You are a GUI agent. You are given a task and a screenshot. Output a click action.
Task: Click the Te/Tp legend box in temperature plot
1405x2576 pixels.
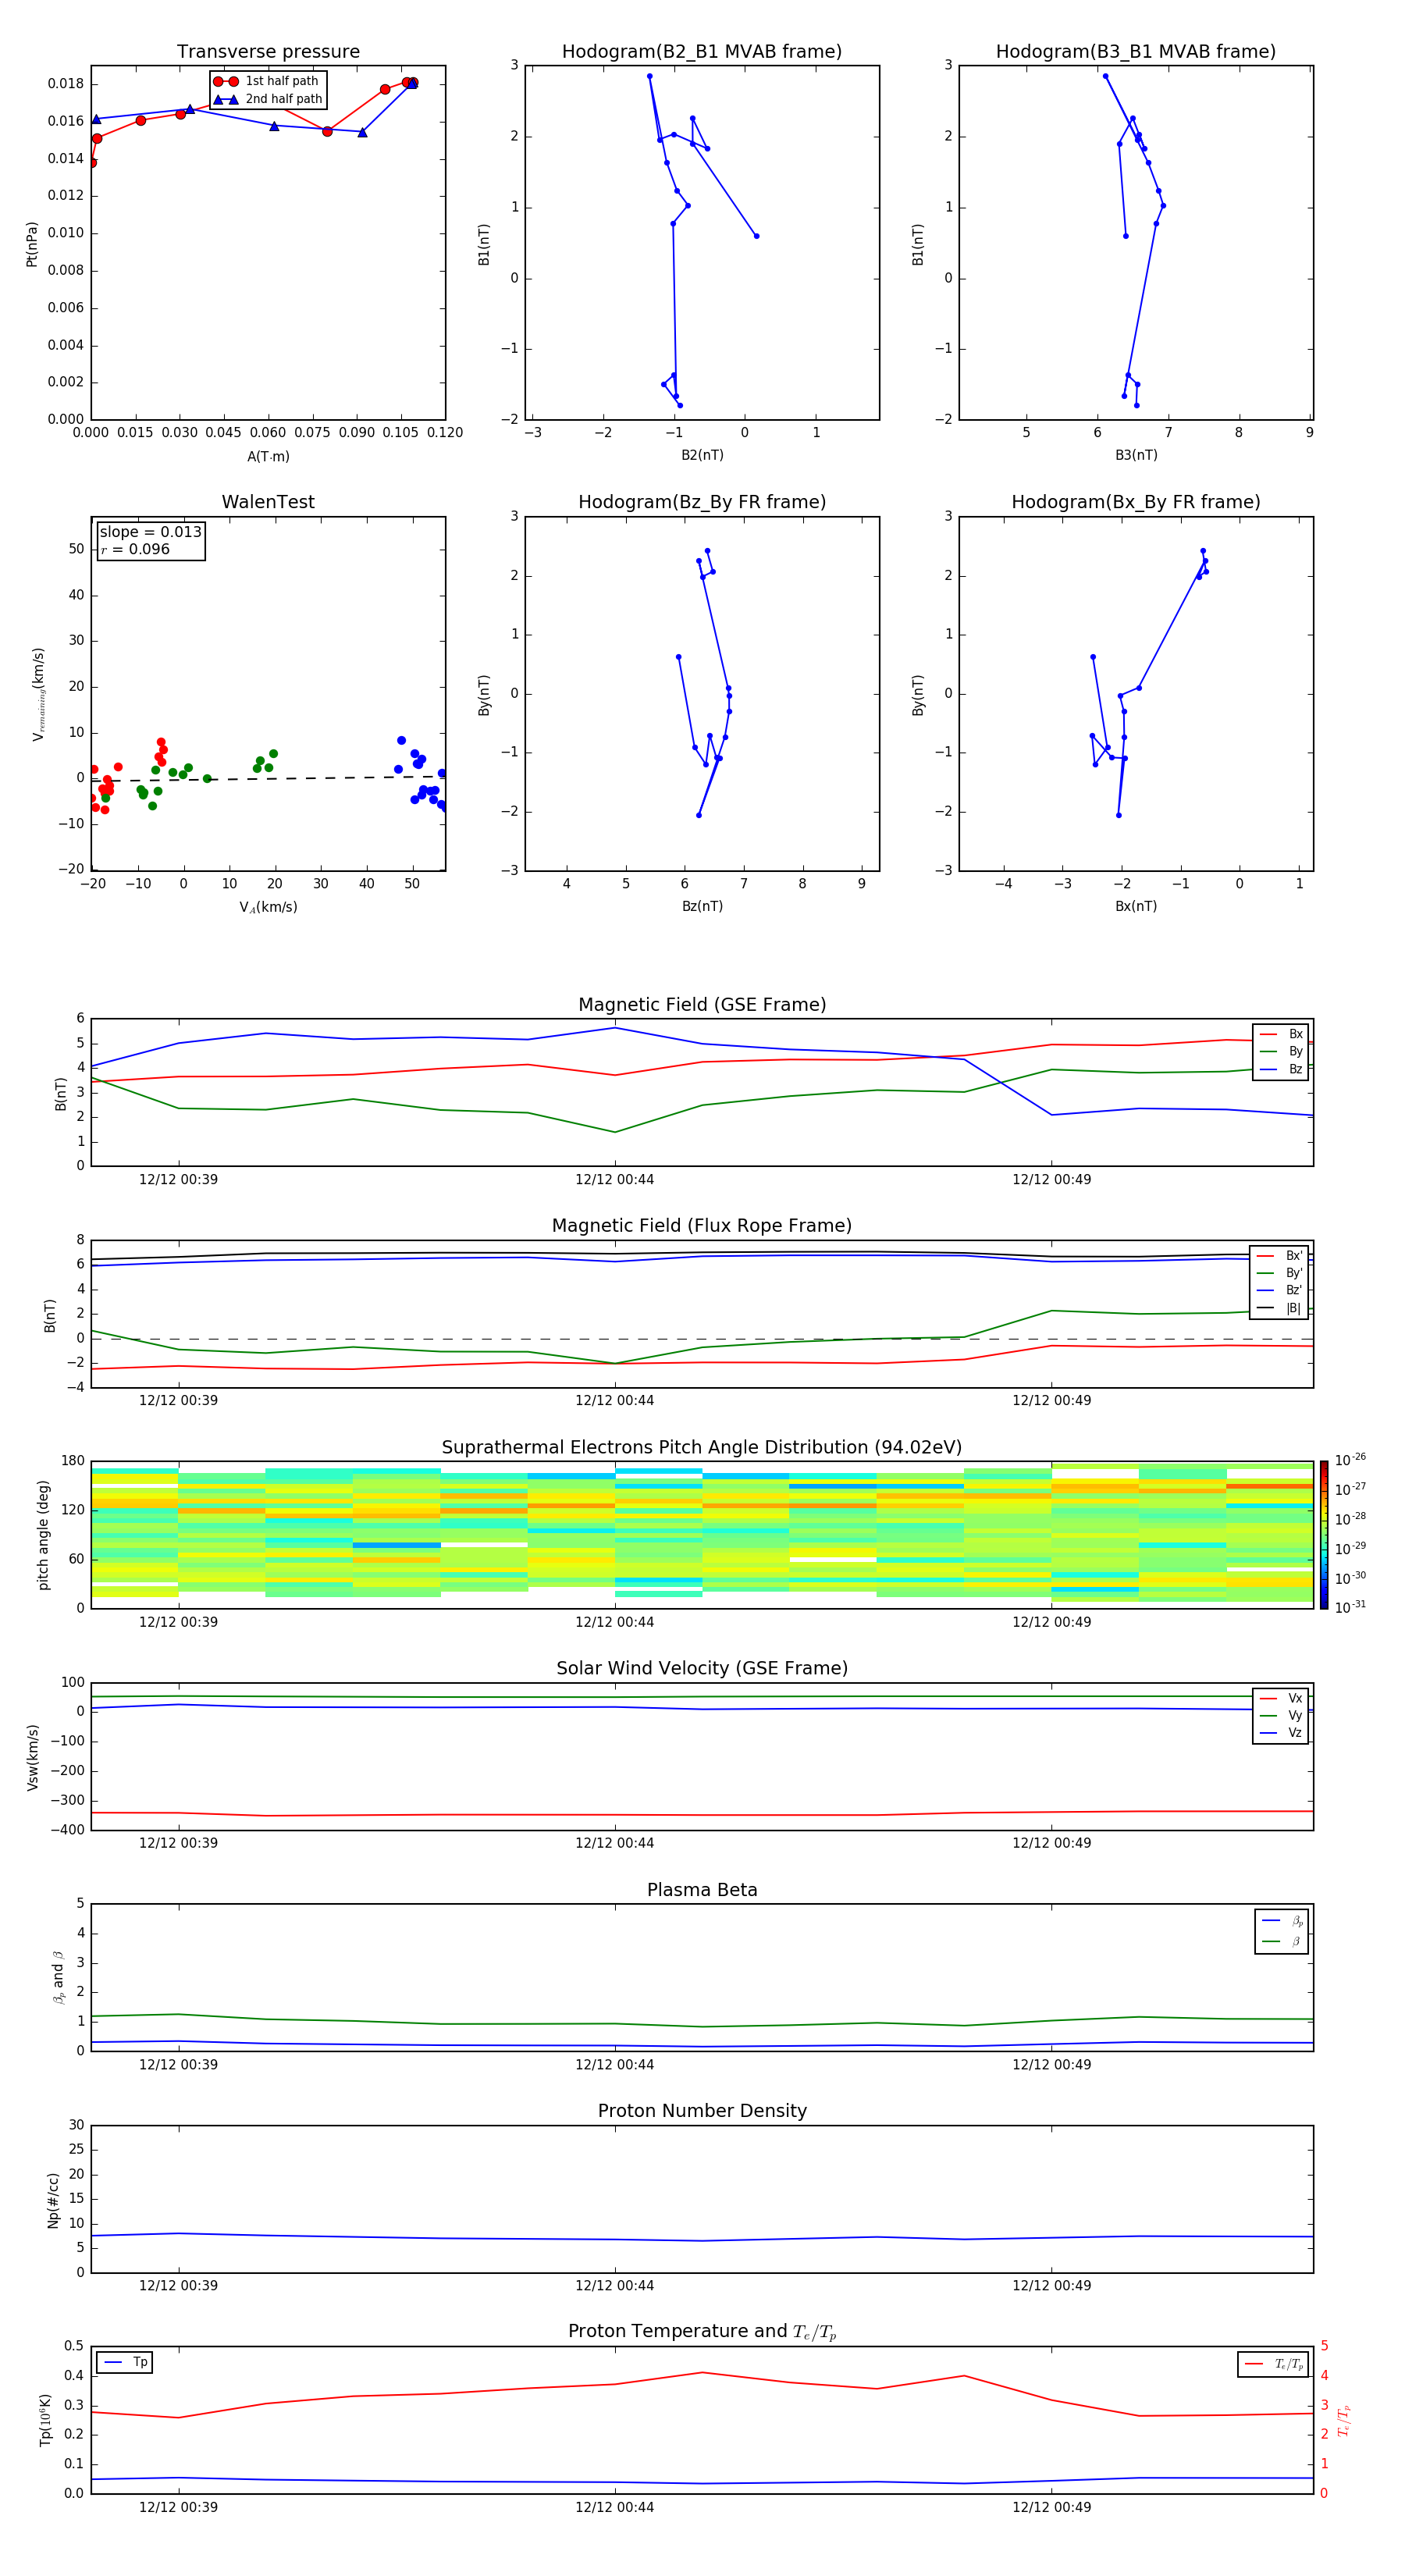coord(1273,2364)
